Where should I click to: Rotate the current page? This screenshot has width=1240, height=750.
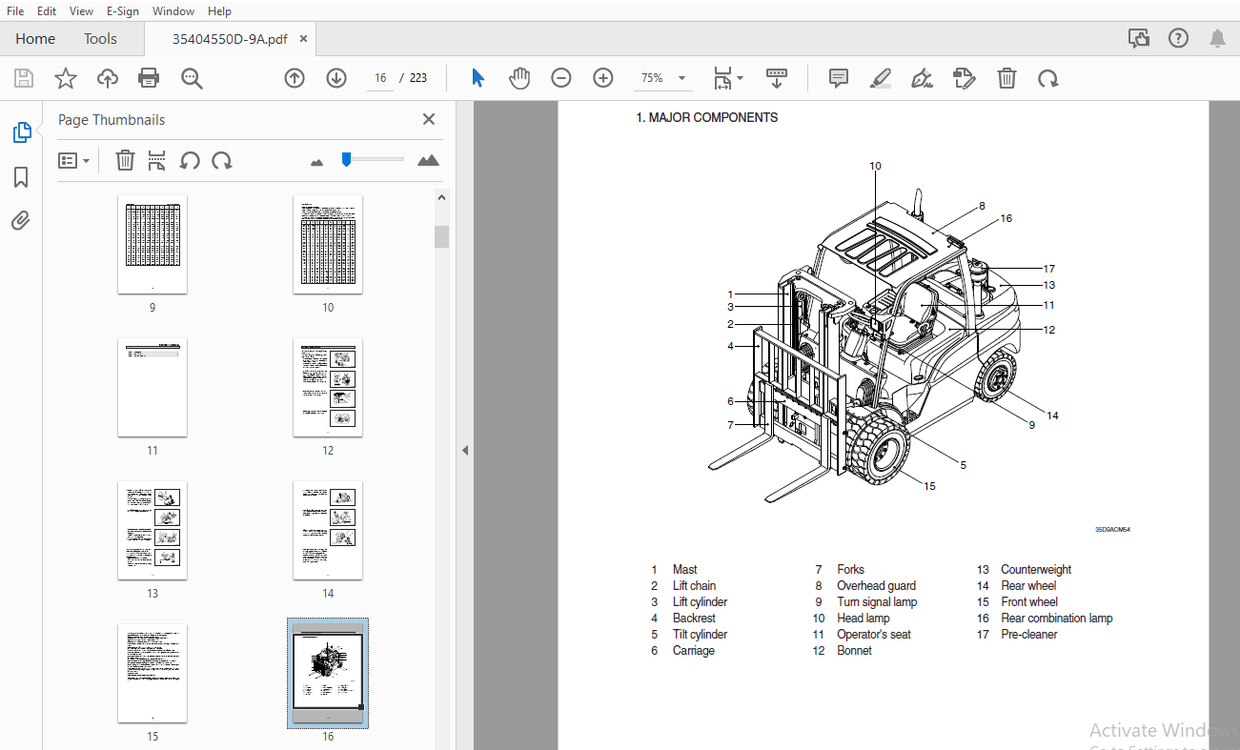point(1048,78)
